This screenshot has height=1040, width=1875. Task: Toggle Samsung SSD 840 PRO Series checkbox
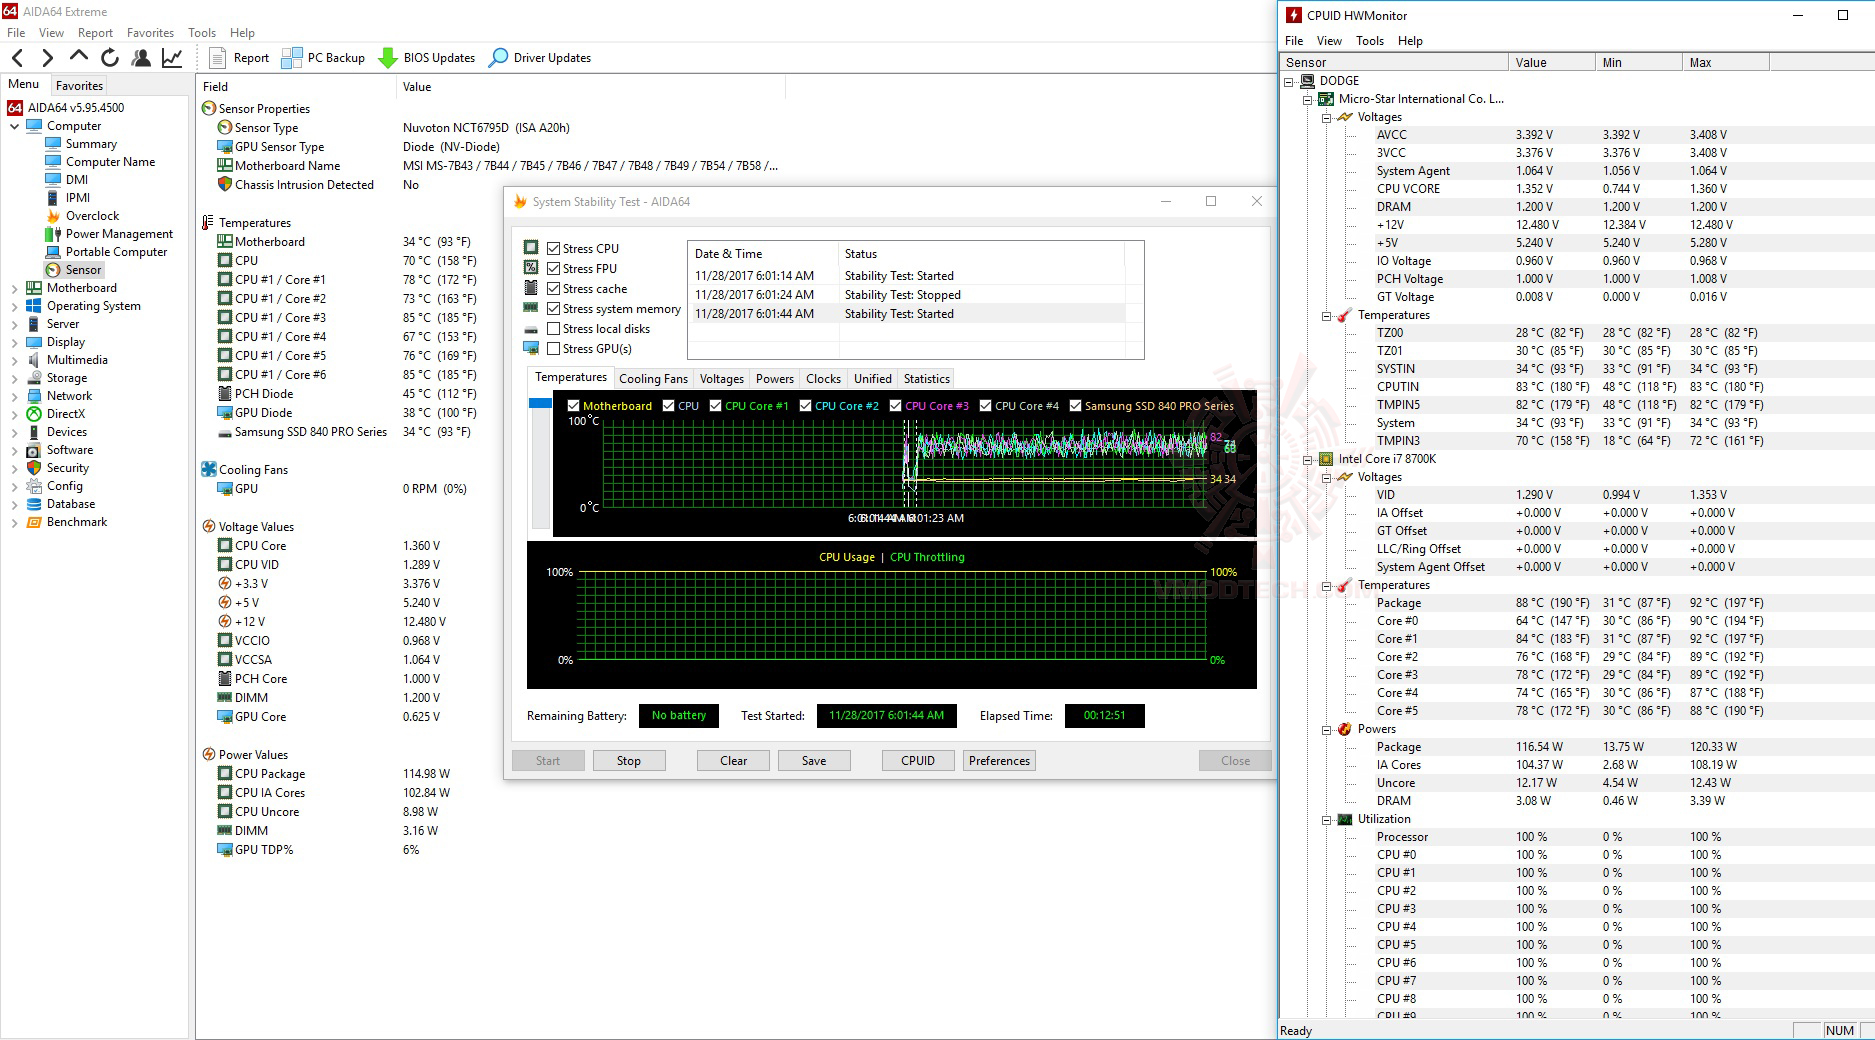coord(1075,406)
